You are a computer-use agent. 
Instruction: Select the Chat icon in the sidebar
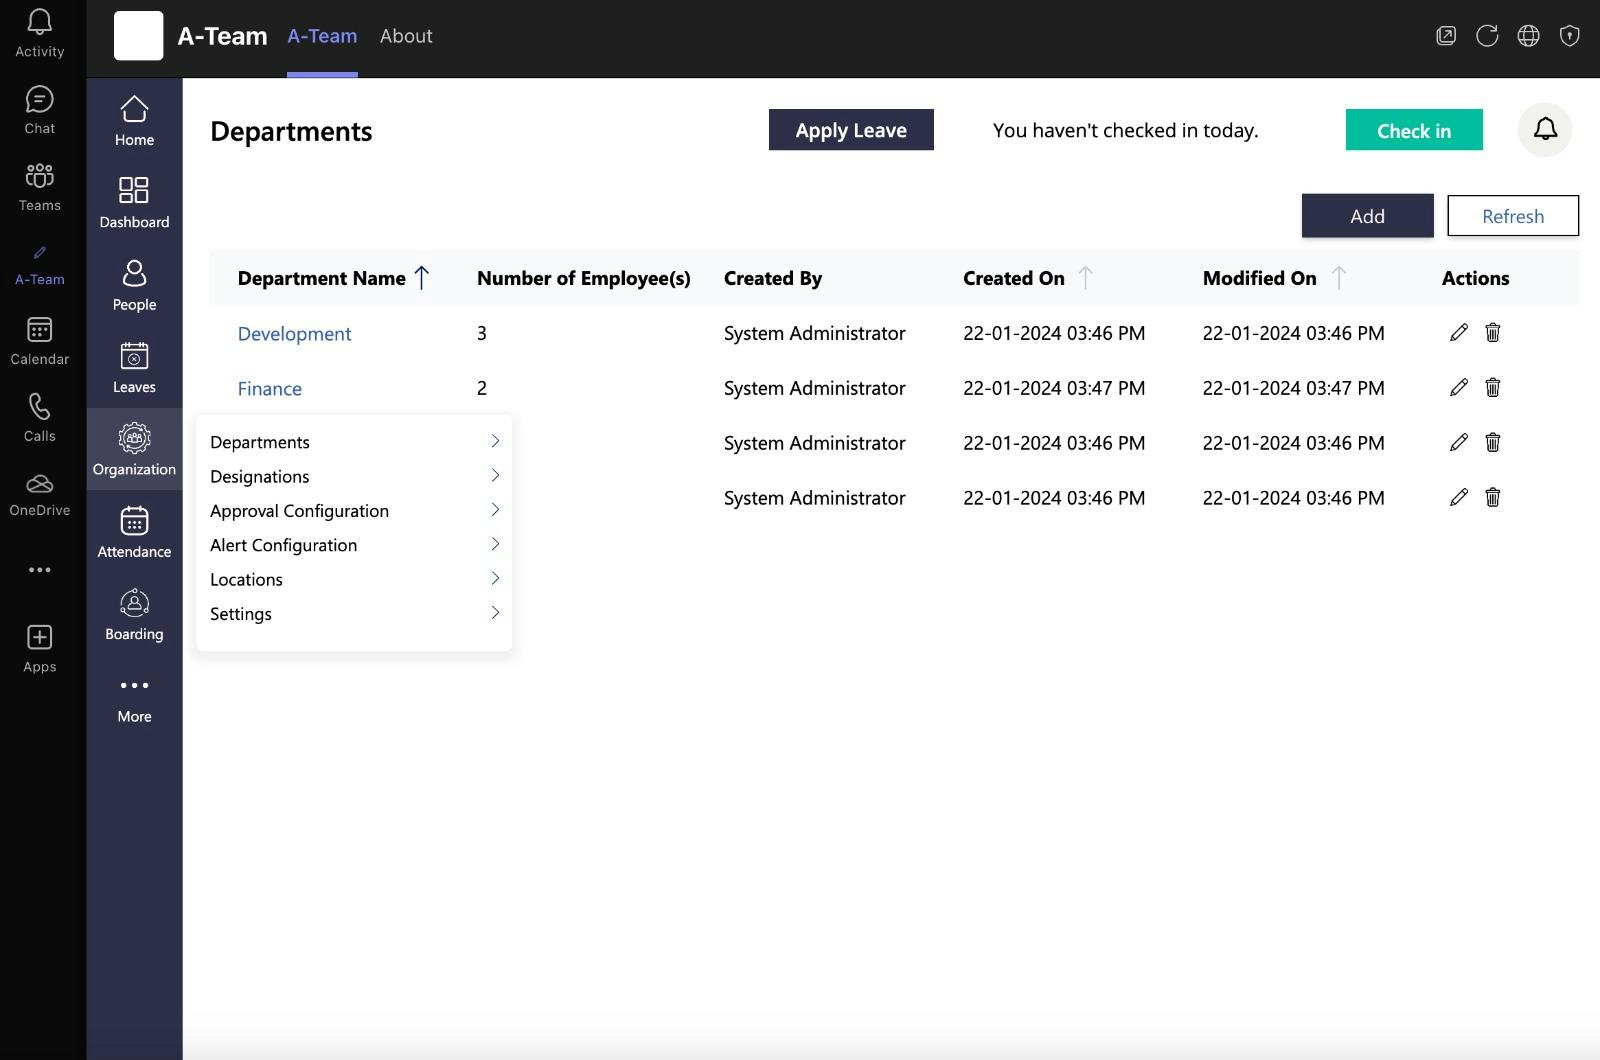[39, 105]
